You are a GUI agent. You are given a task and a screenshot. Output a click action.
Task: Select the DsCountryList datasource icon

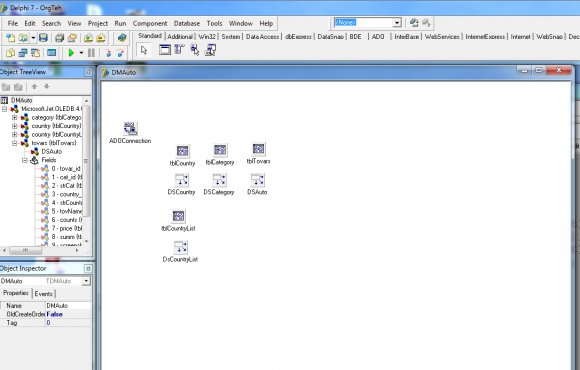pyautogui.click(x=181, y=247)
